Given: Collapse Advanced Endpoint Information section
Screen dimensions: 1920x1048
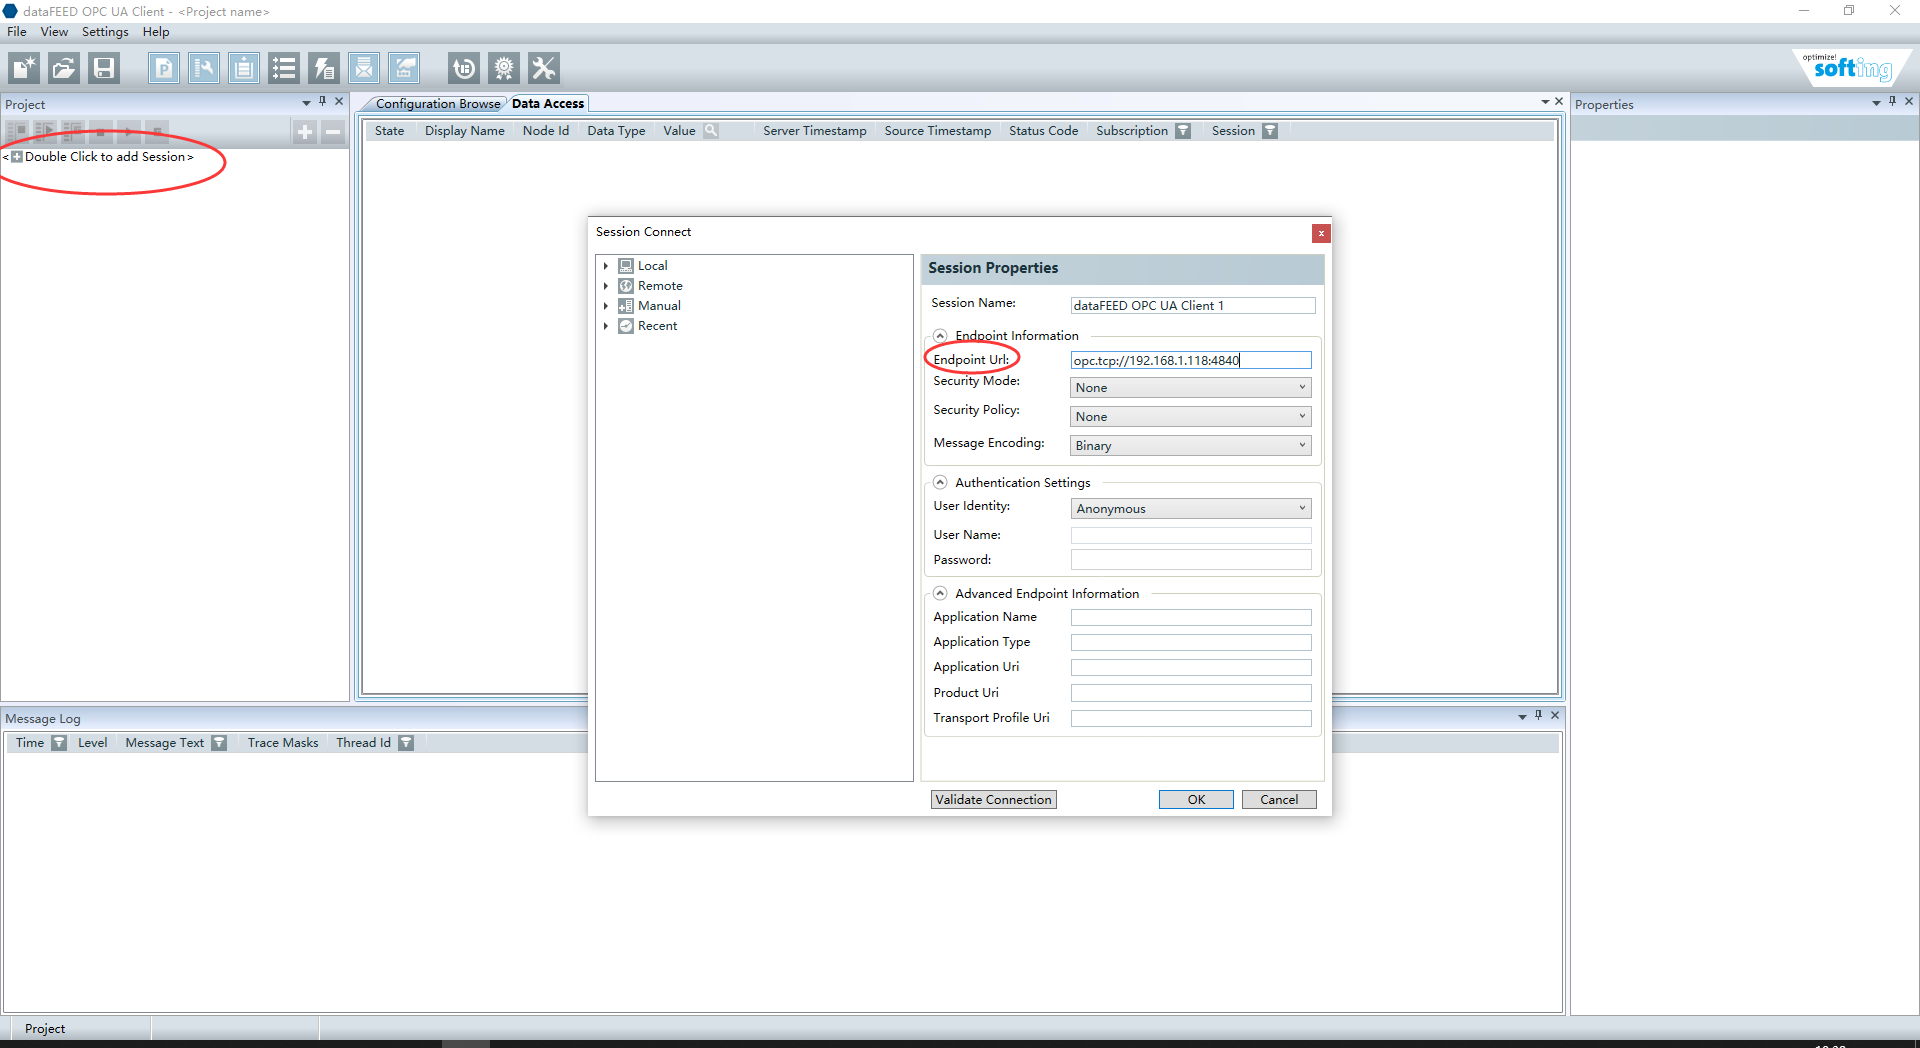Looking at the screenshot, I should click(940, 593).
